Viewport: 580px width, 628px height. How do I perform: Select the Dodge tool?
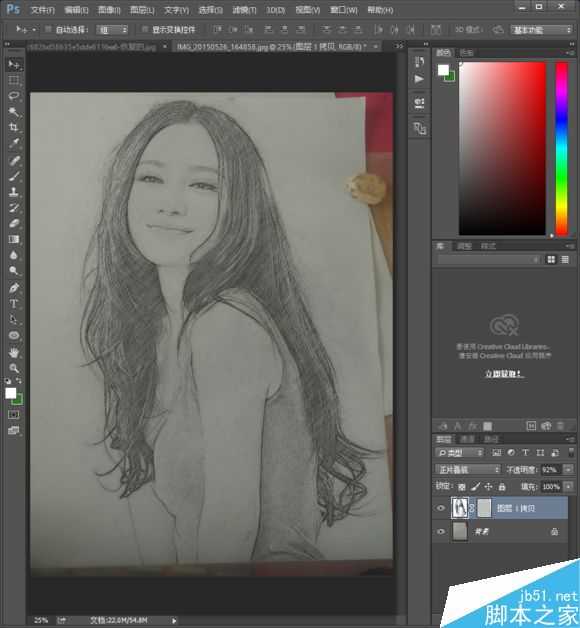click(x=14, y=271)
